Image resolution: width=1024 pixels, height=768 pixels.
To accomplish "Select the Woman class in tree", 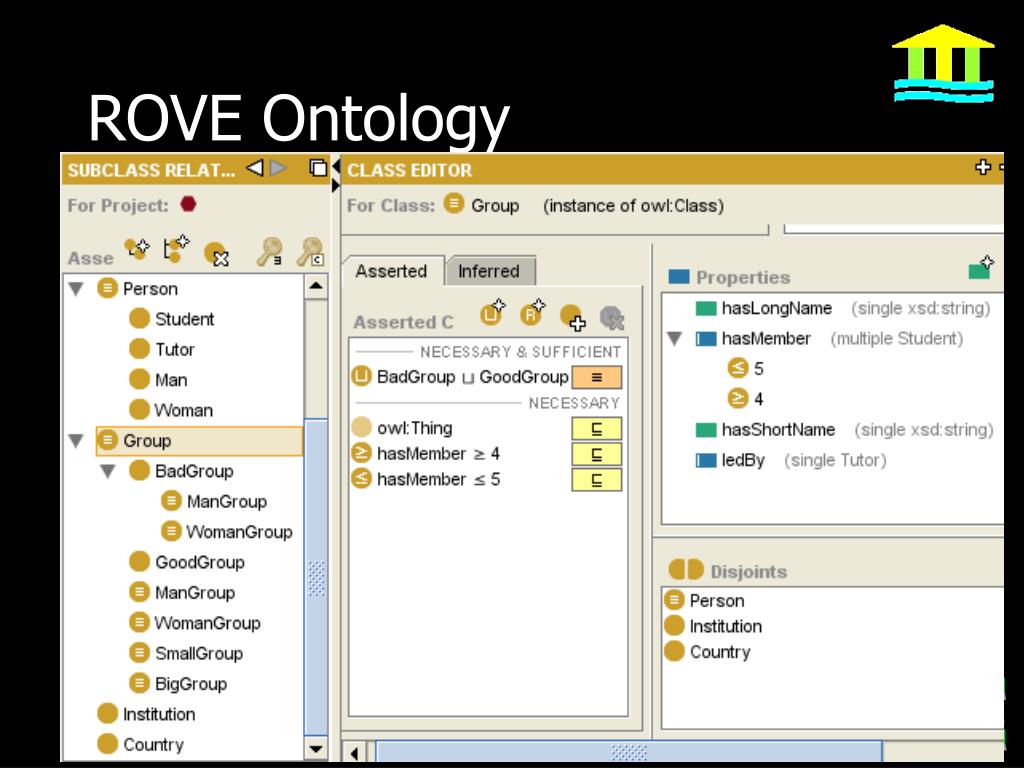I will point(171,410).
